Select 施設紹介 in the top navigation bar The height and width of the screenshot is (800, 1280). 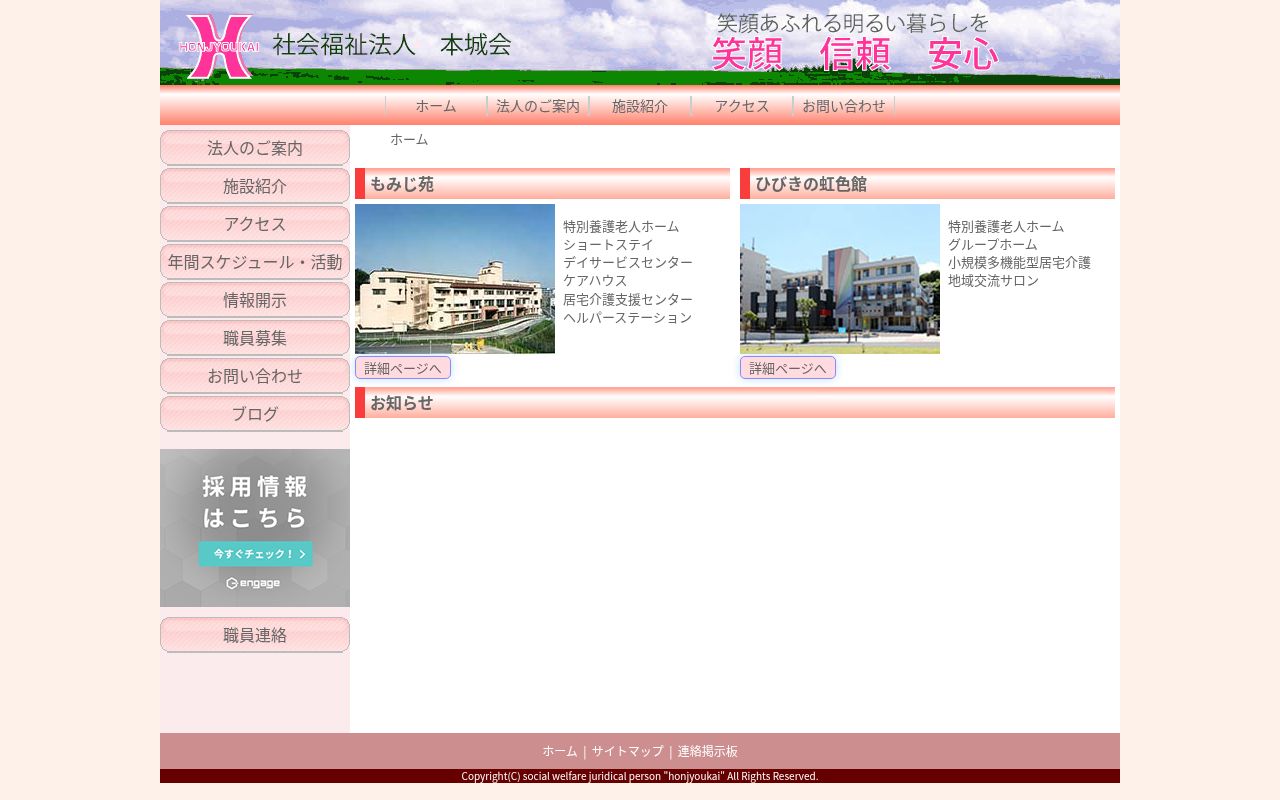click(640, 106)
